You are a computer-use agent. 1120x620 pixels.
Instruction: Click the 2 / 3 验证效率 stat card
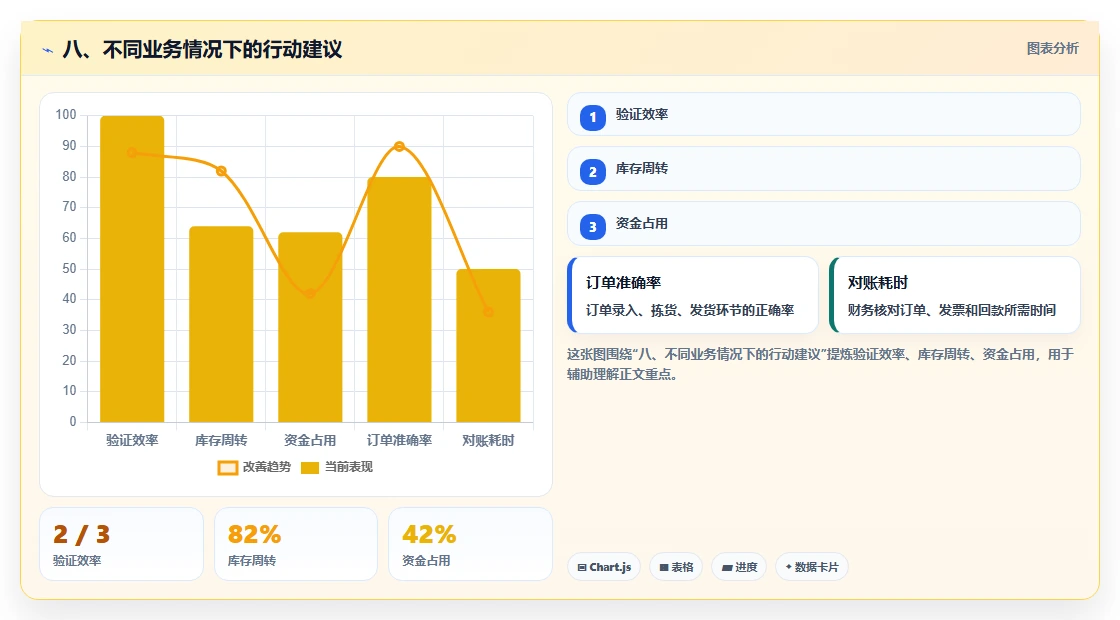point(121,544)
